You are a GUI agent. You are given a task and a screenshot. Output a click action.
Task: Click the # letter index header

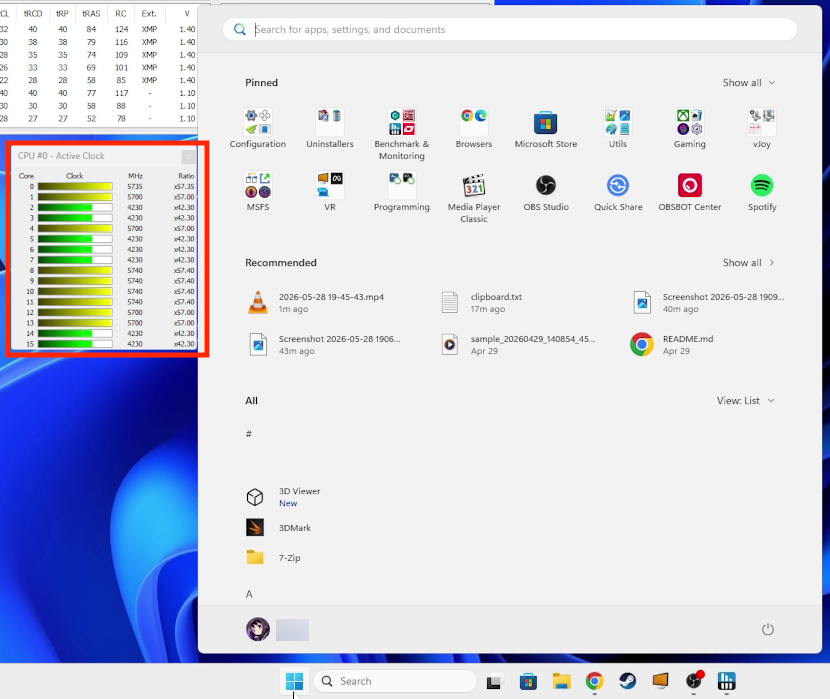point(249,434)
